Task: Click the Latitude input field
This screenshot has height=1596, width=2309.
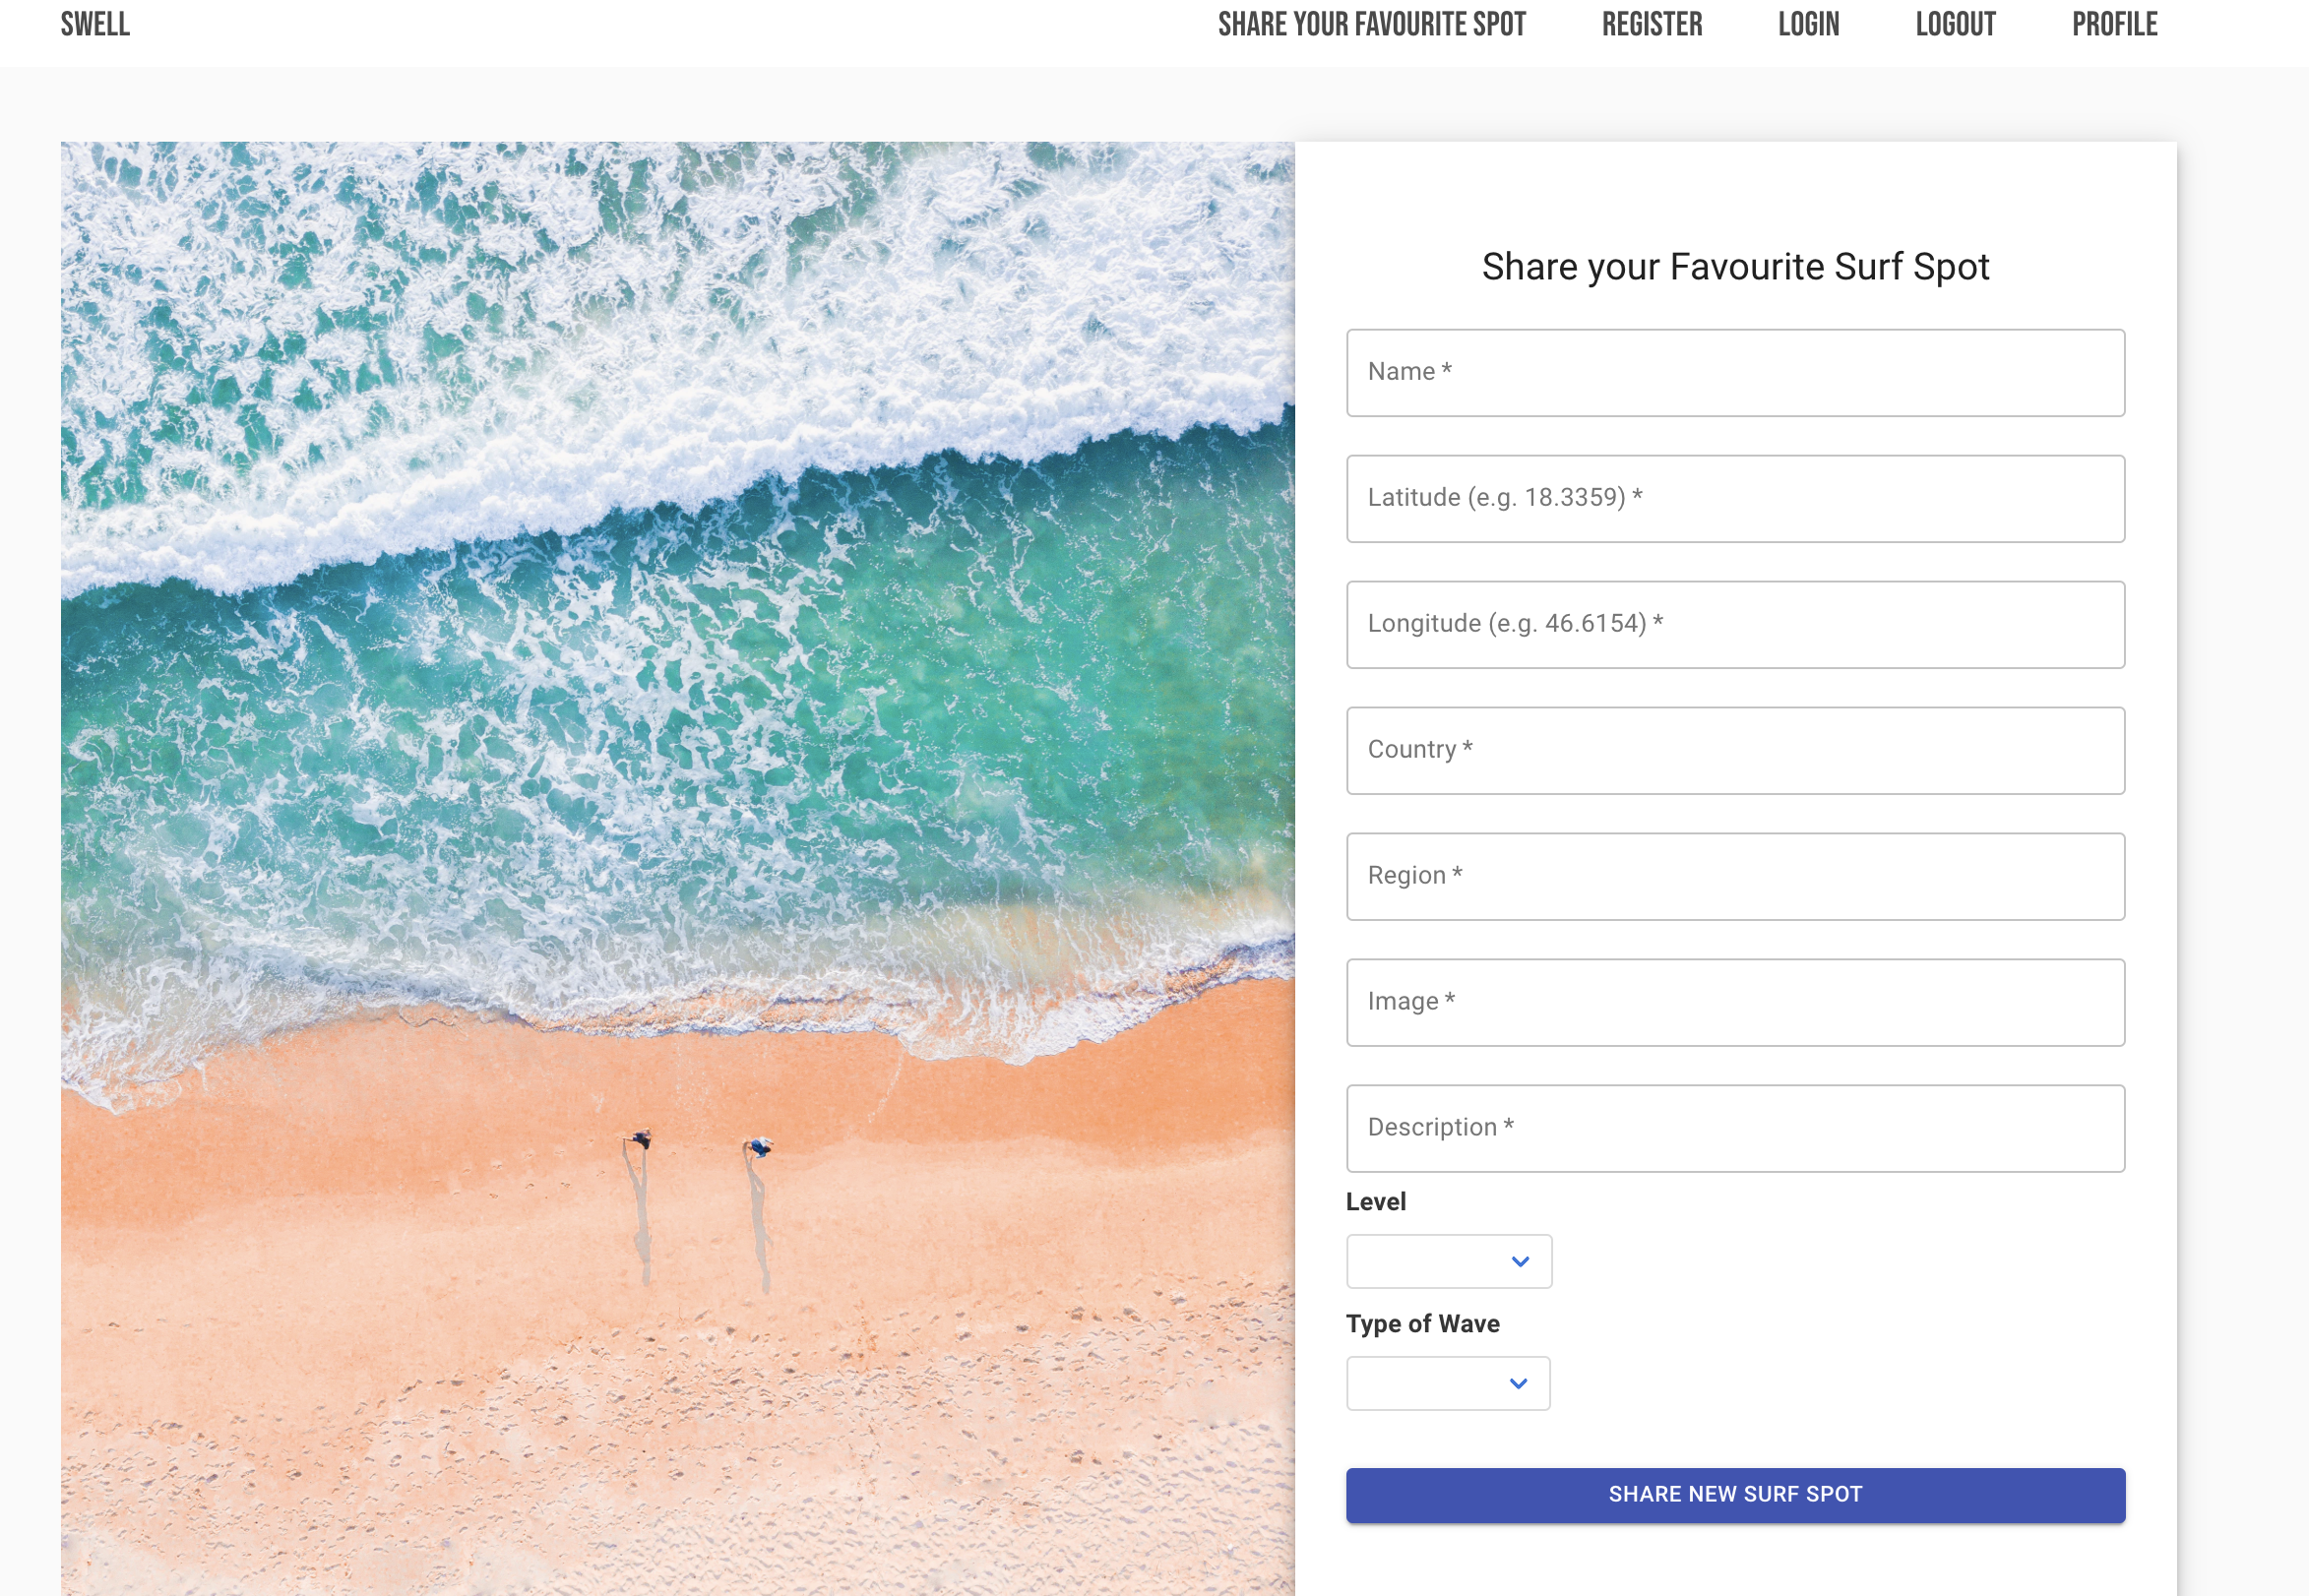Action: click(x=1735, y=498)
